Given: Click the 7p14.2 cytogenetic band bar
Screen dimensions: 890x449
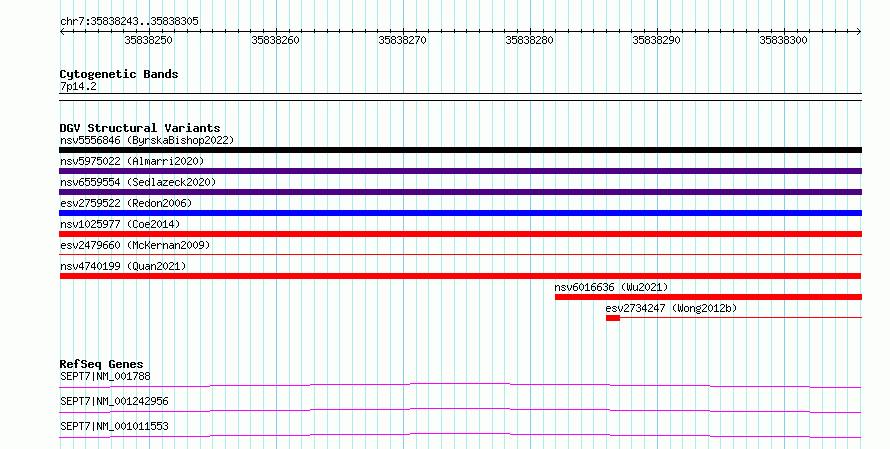Looking at the screenshot, I should (x=460, y=97).
